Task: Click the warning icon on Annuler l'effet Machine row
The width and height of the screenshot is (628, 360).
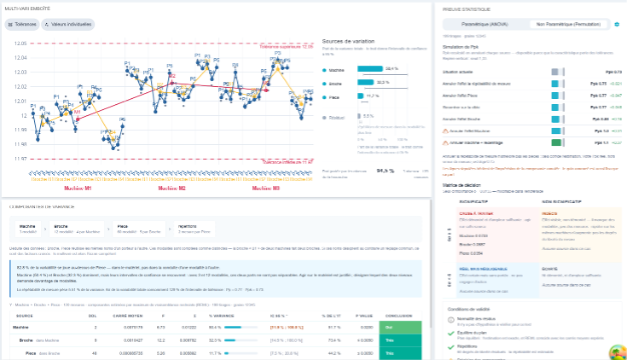Action: point(445,131)
